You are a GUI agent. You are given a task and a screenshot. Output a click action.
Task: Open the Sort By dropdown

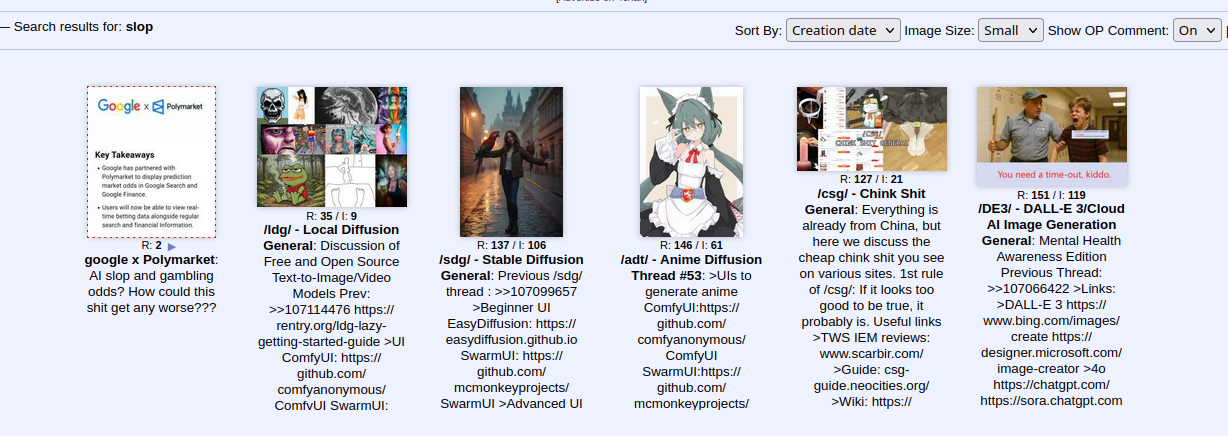(843, 30)
